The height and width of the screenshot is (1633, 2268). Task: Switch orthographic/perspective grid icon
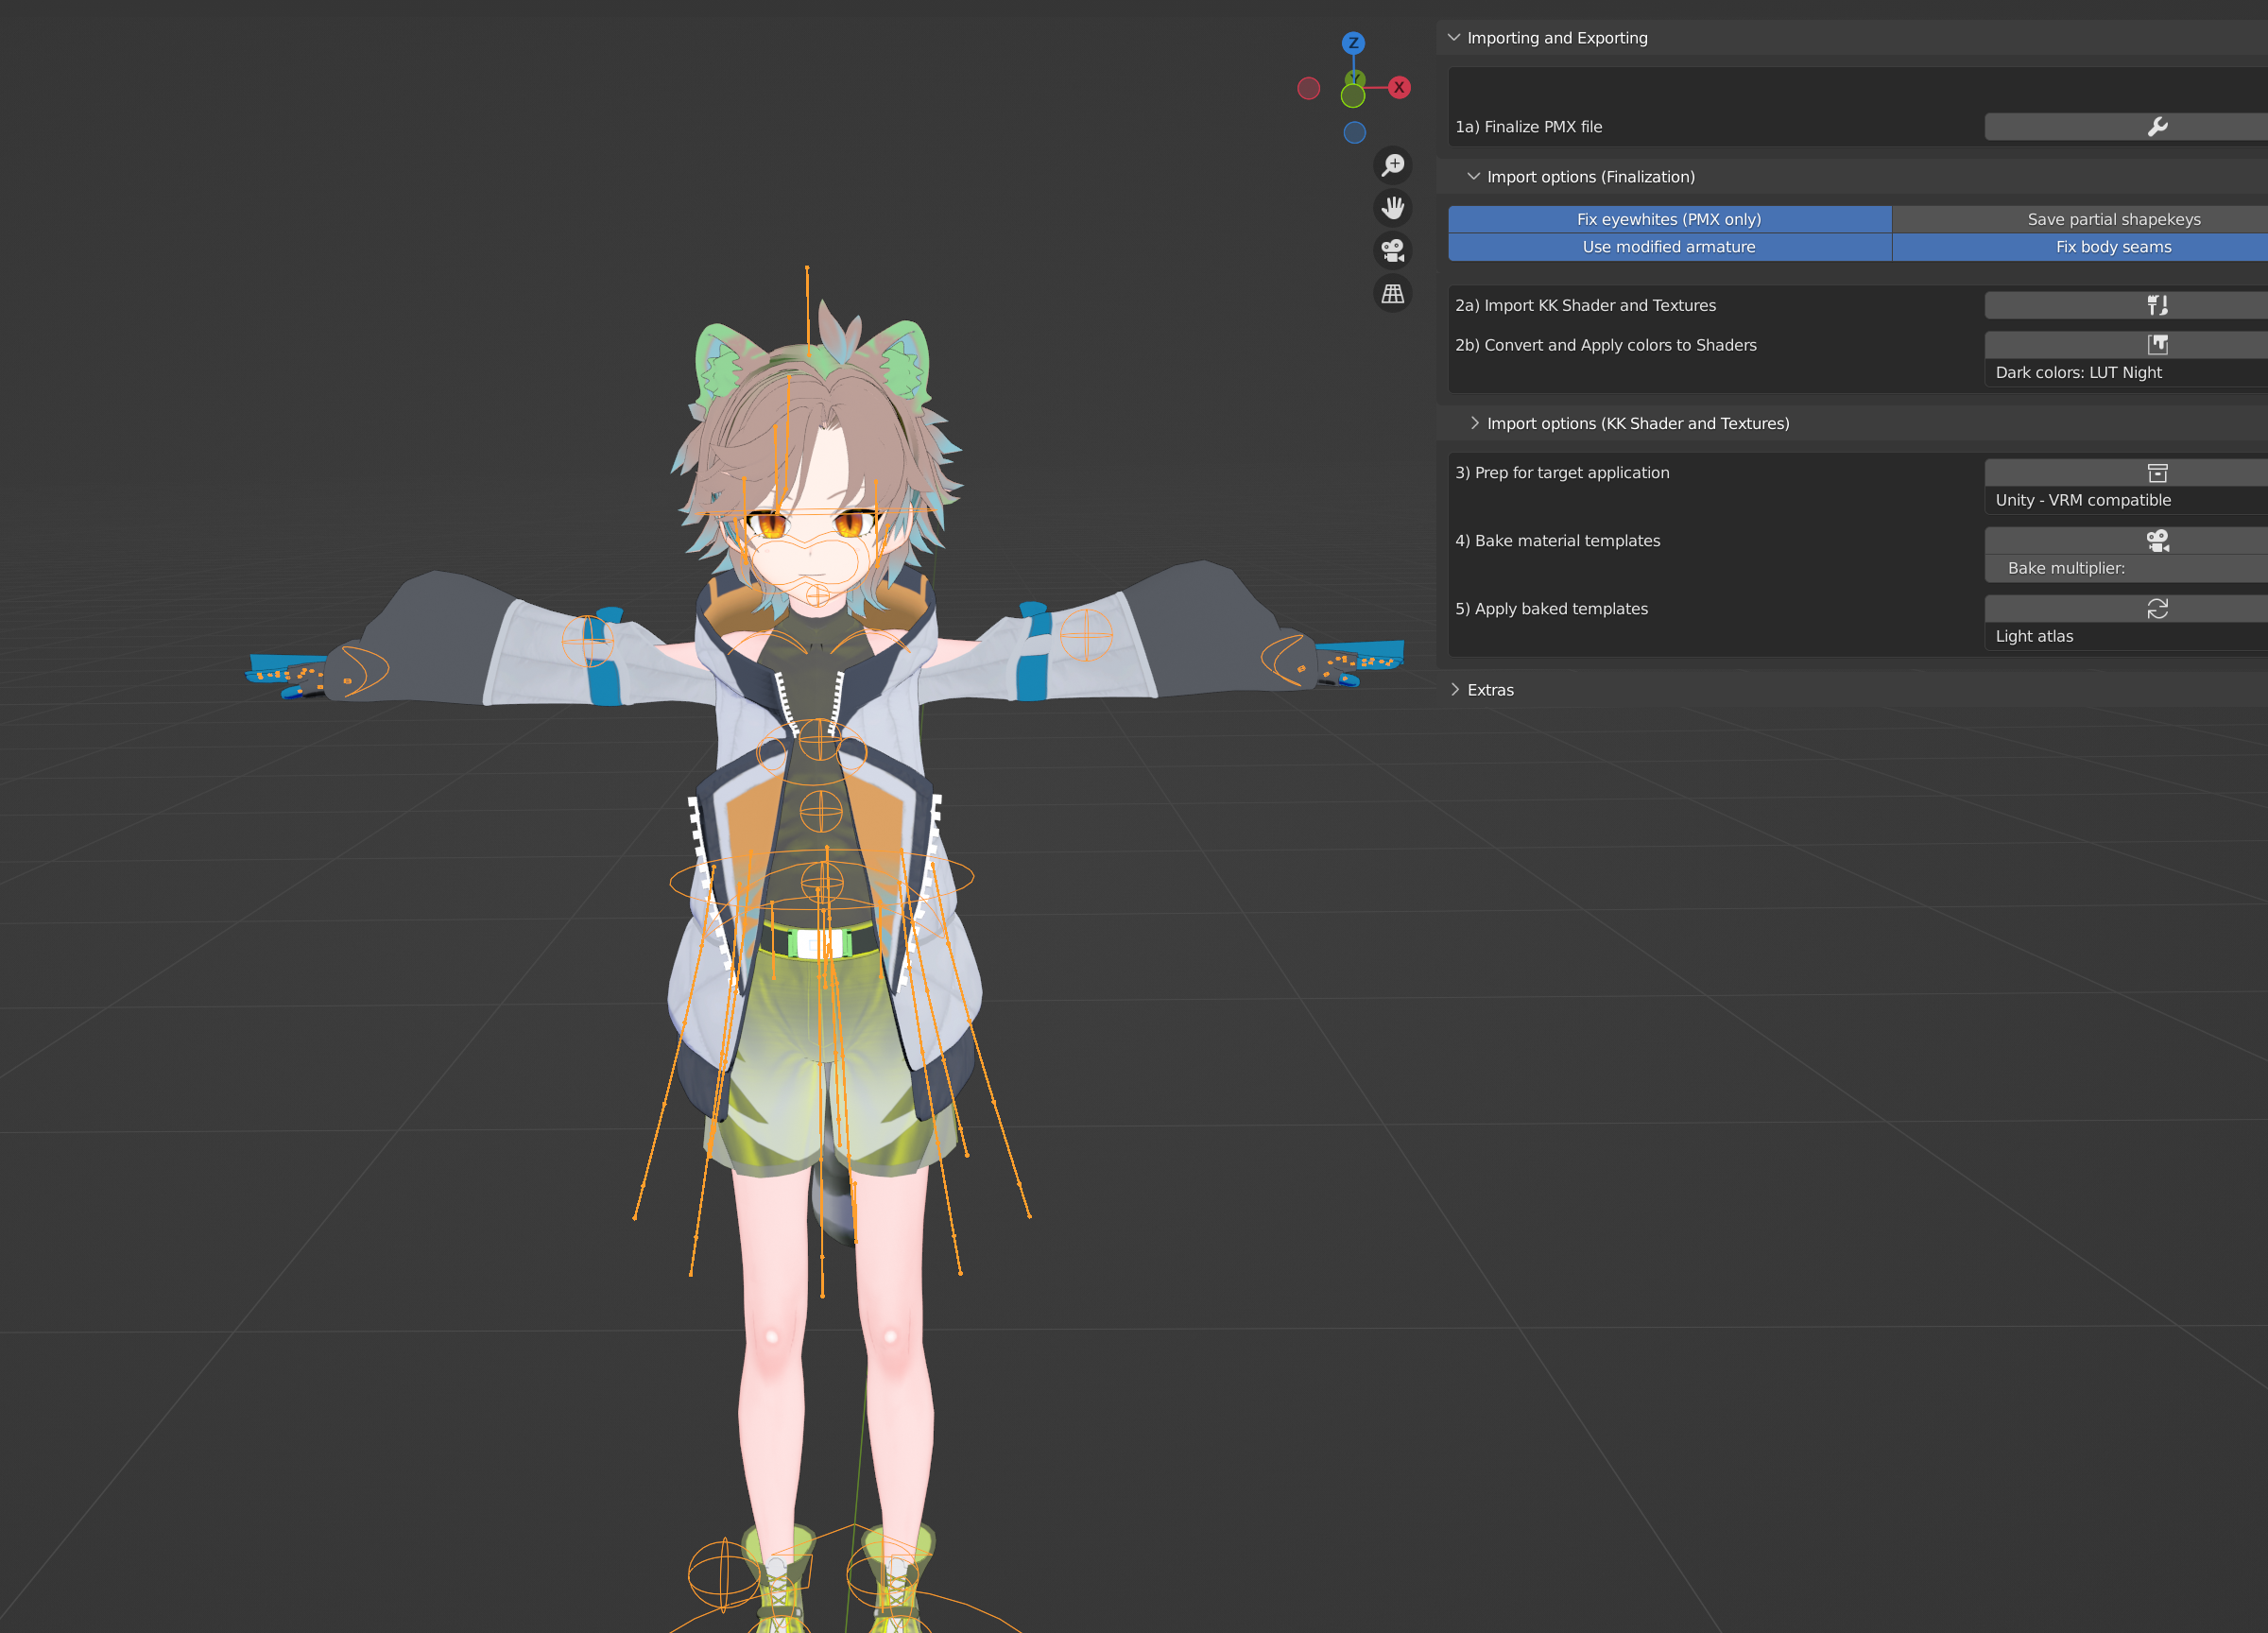[1393, 294]
